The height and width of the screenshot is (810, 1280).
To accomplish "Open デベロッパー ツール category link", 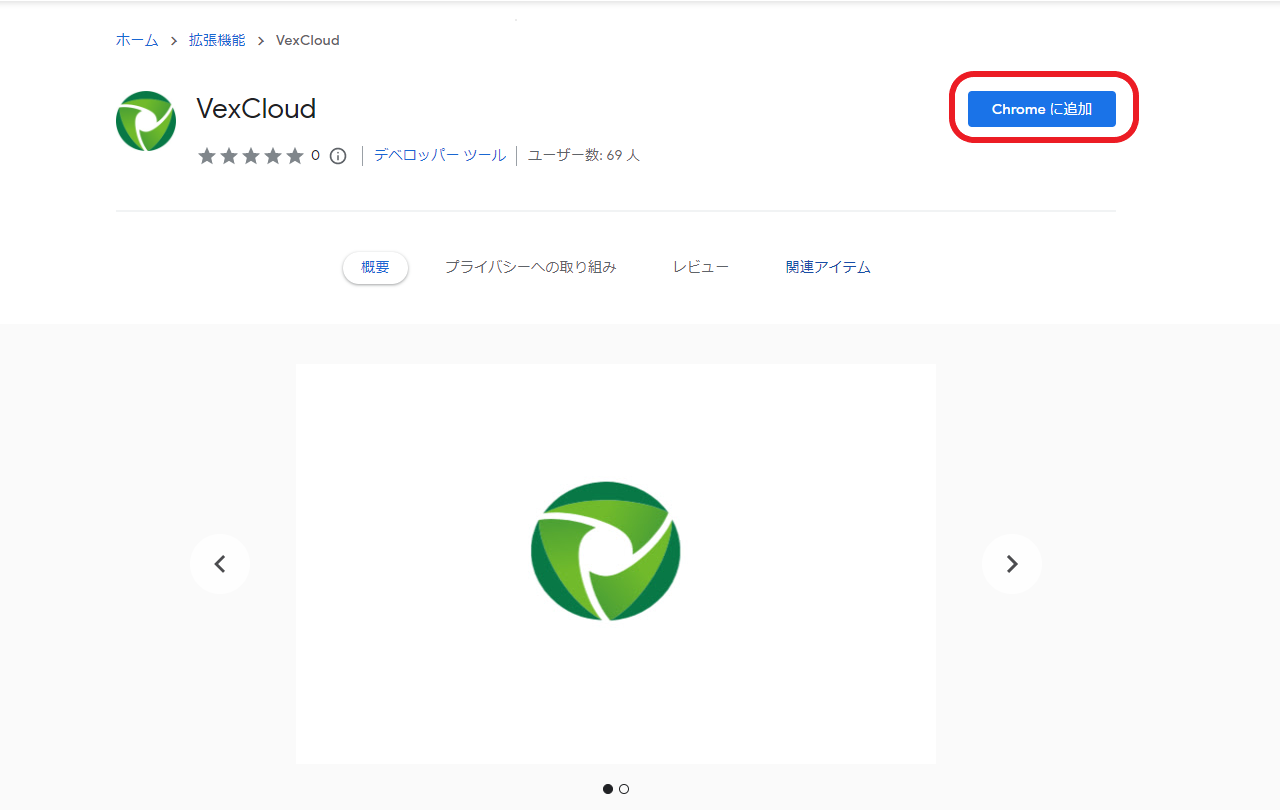I will [440, 155].
